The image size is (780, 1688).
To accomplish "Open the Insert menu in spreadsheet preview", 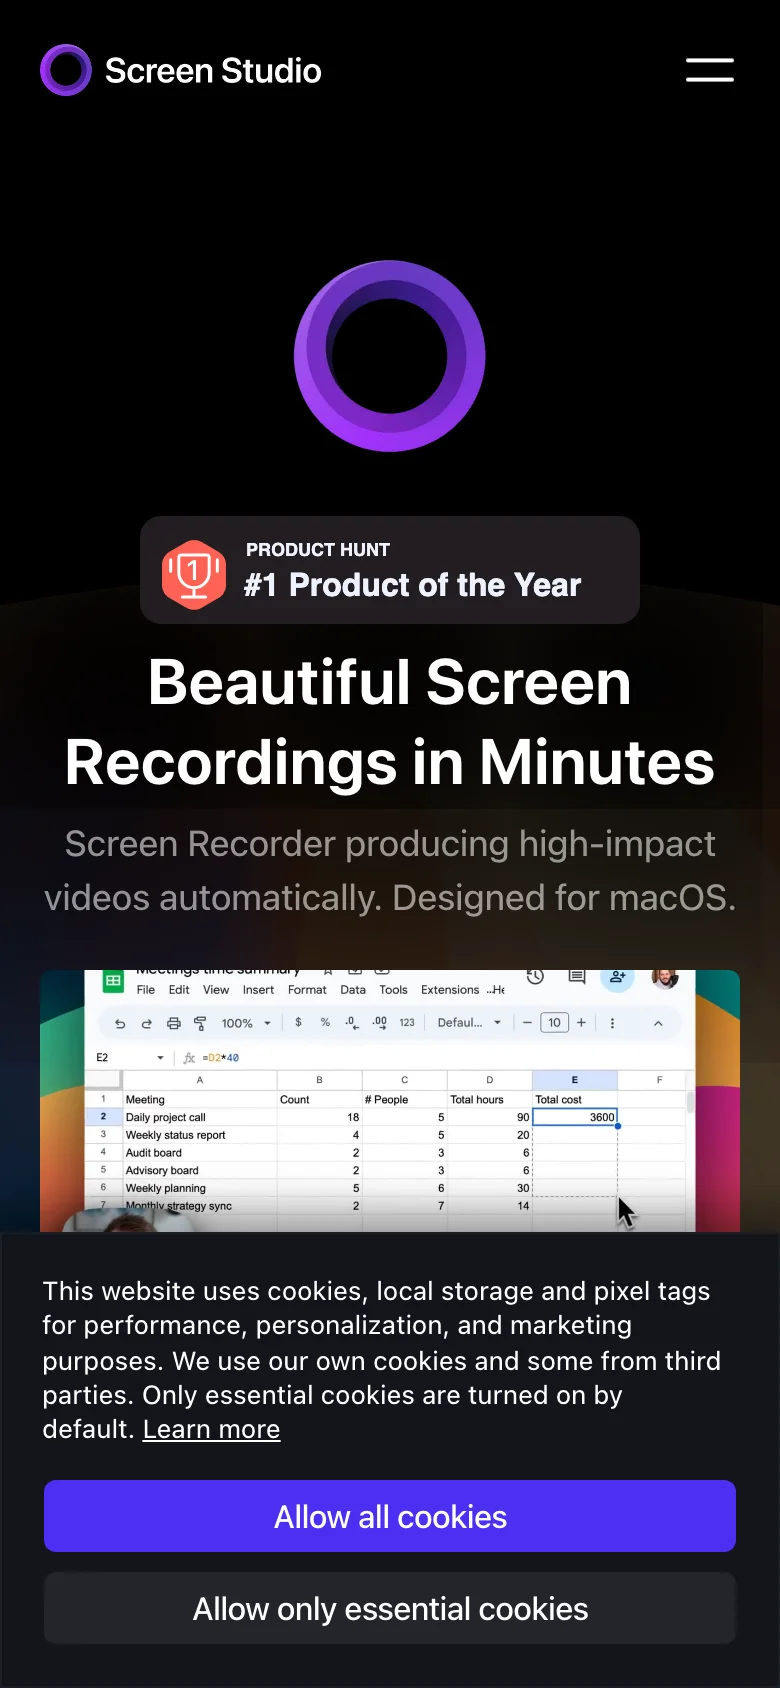I will click(258, 990).
